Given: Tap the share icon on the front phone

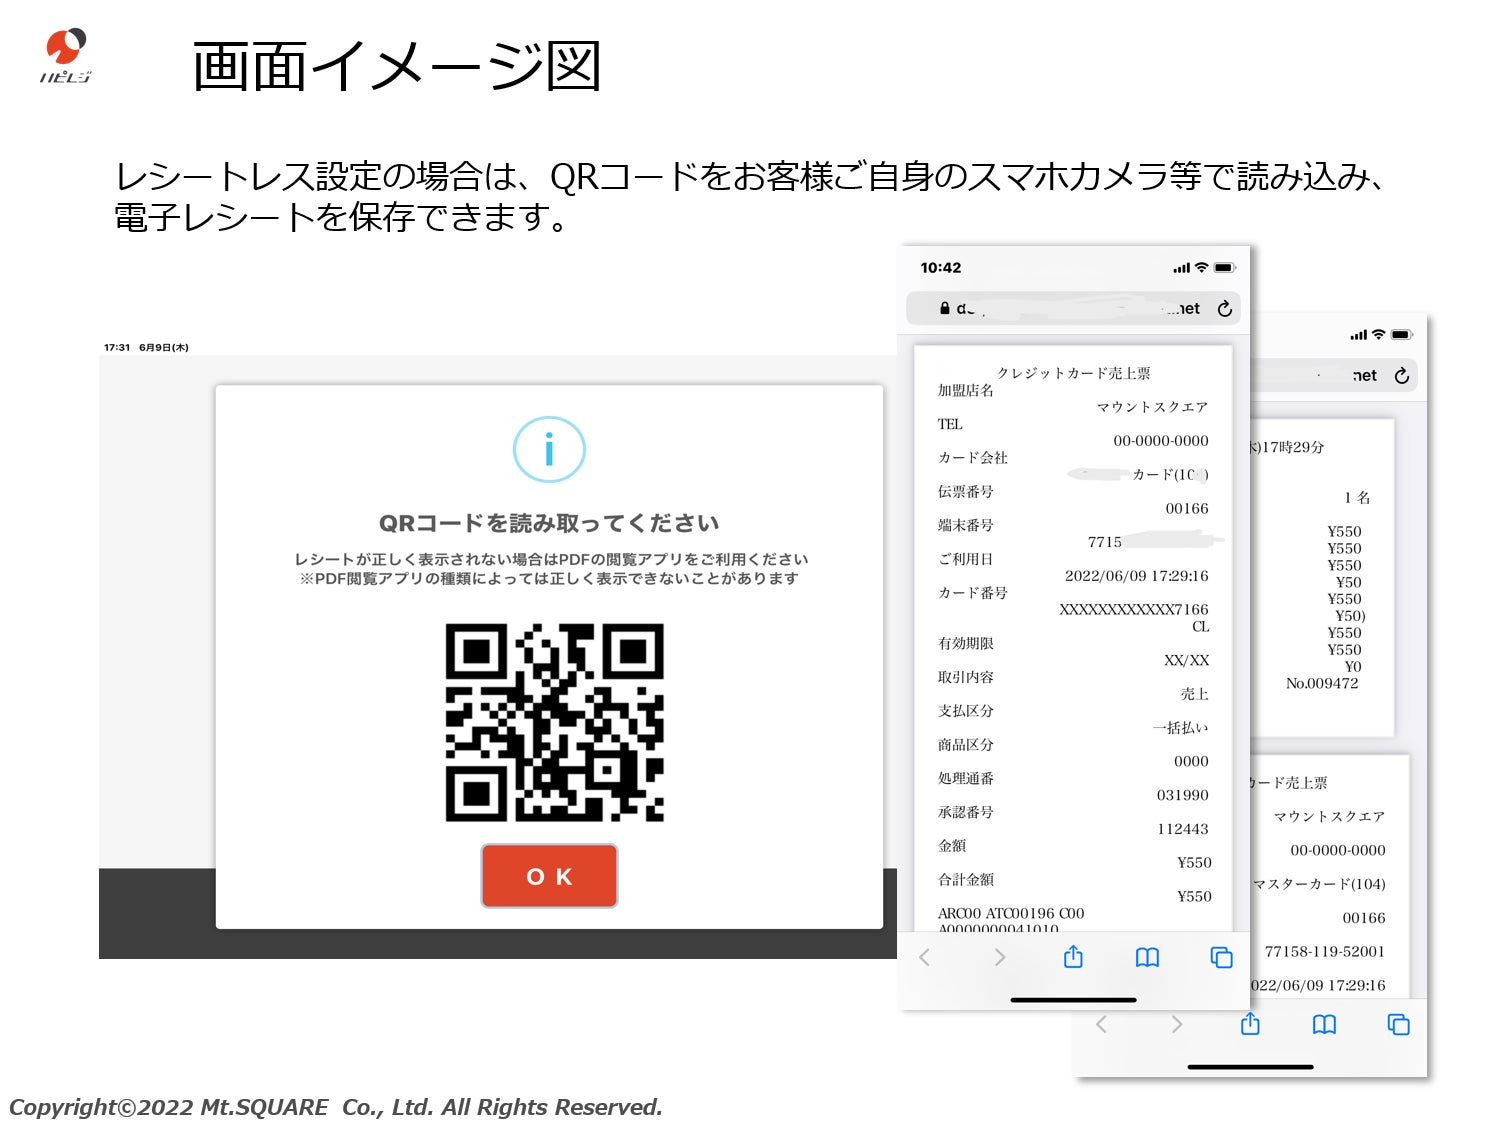Looking at the screenshot, I should pyautogui.click(x=1073, y=956).
